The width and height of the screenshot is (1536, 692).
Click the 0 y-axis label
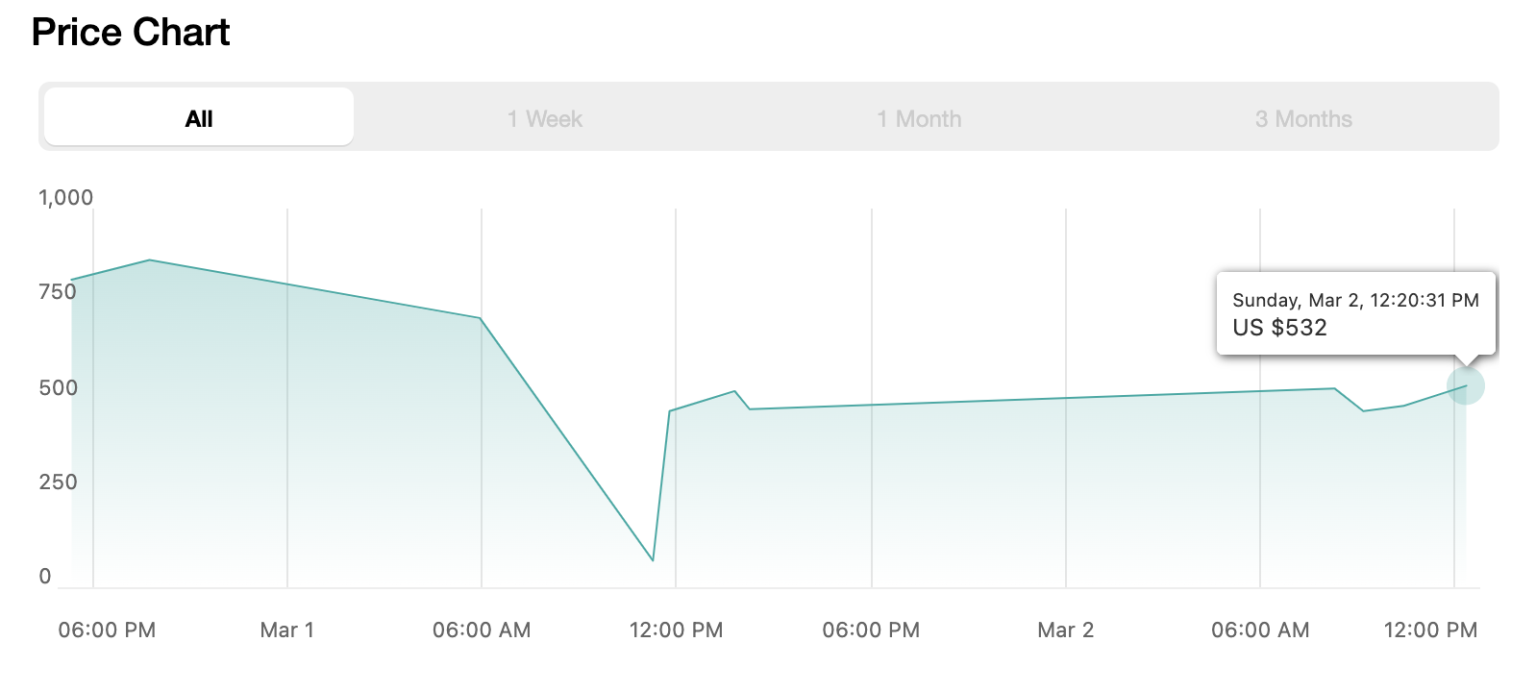pos(45,576)
